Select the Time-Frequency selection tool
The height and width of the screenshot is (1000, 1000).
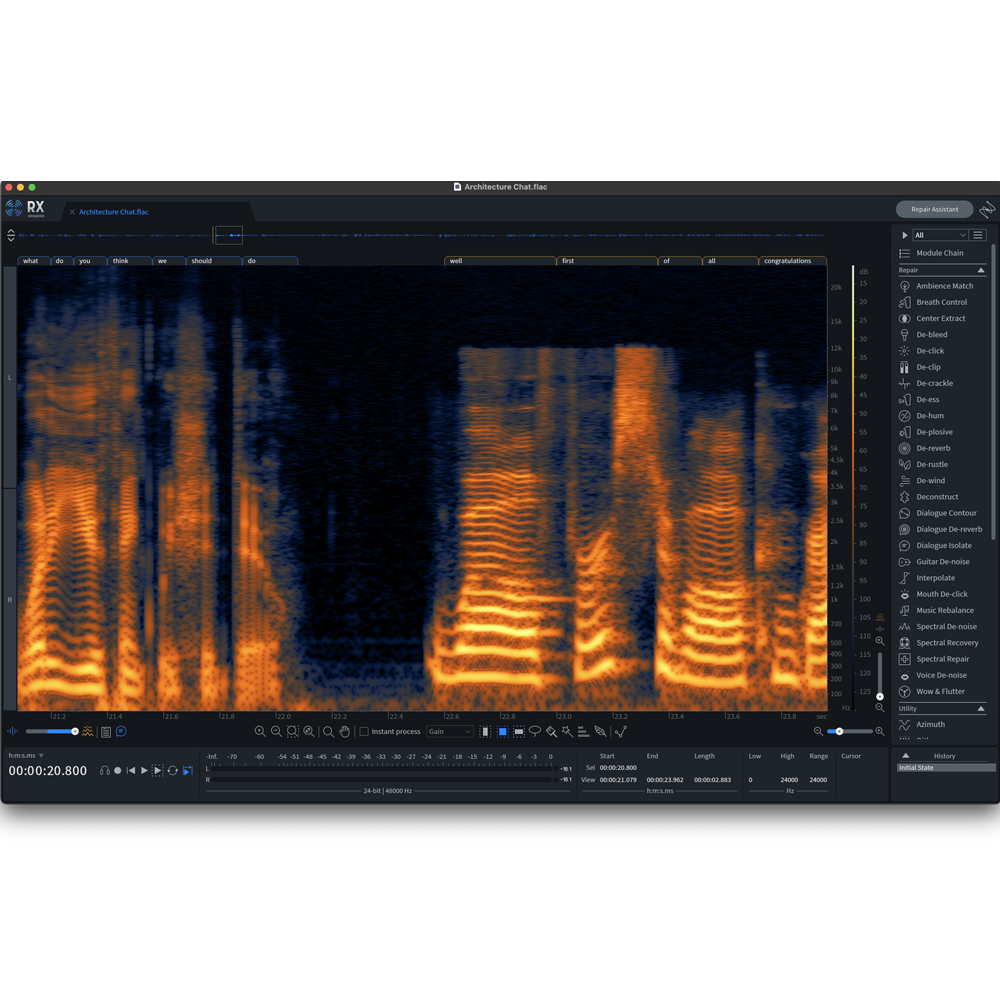(503, 731)
